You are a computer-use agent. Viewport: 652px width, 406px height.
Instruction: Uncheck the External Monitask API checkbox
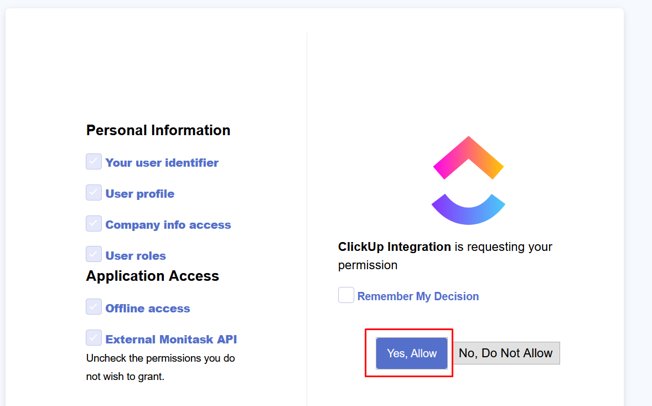click(94, 338)
